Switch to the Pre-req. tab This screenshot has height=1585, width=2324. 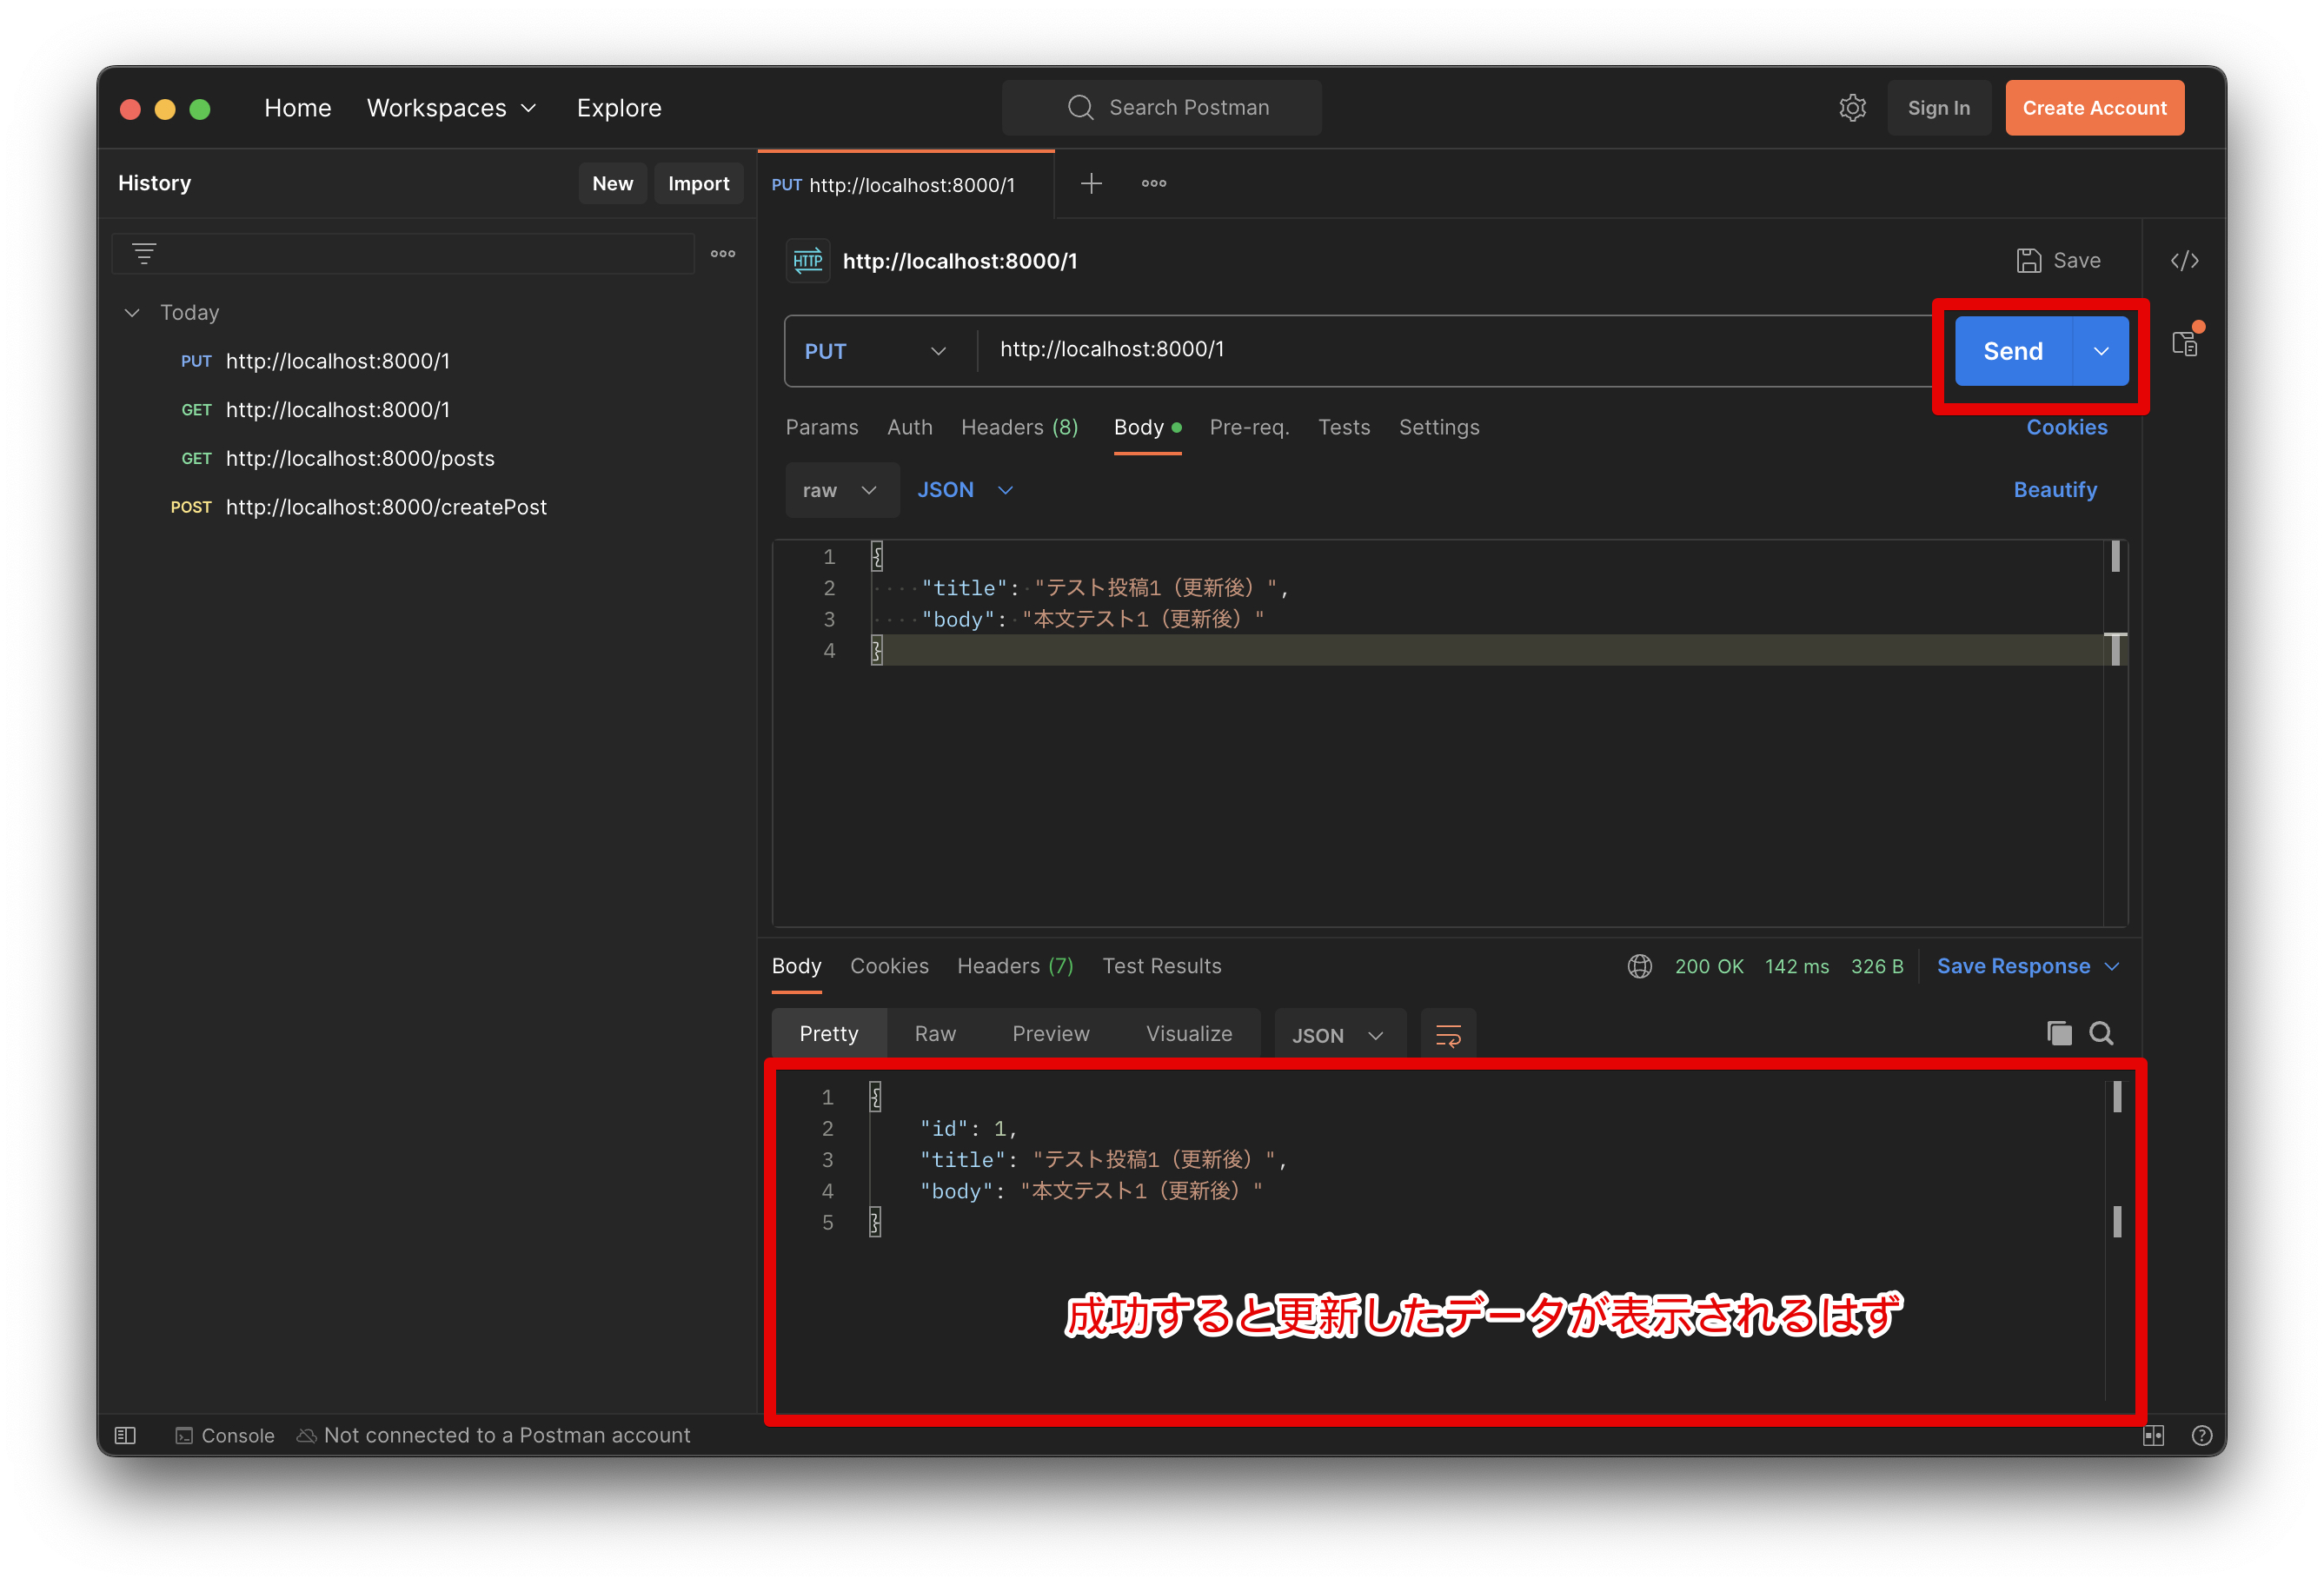(1249, 427)
